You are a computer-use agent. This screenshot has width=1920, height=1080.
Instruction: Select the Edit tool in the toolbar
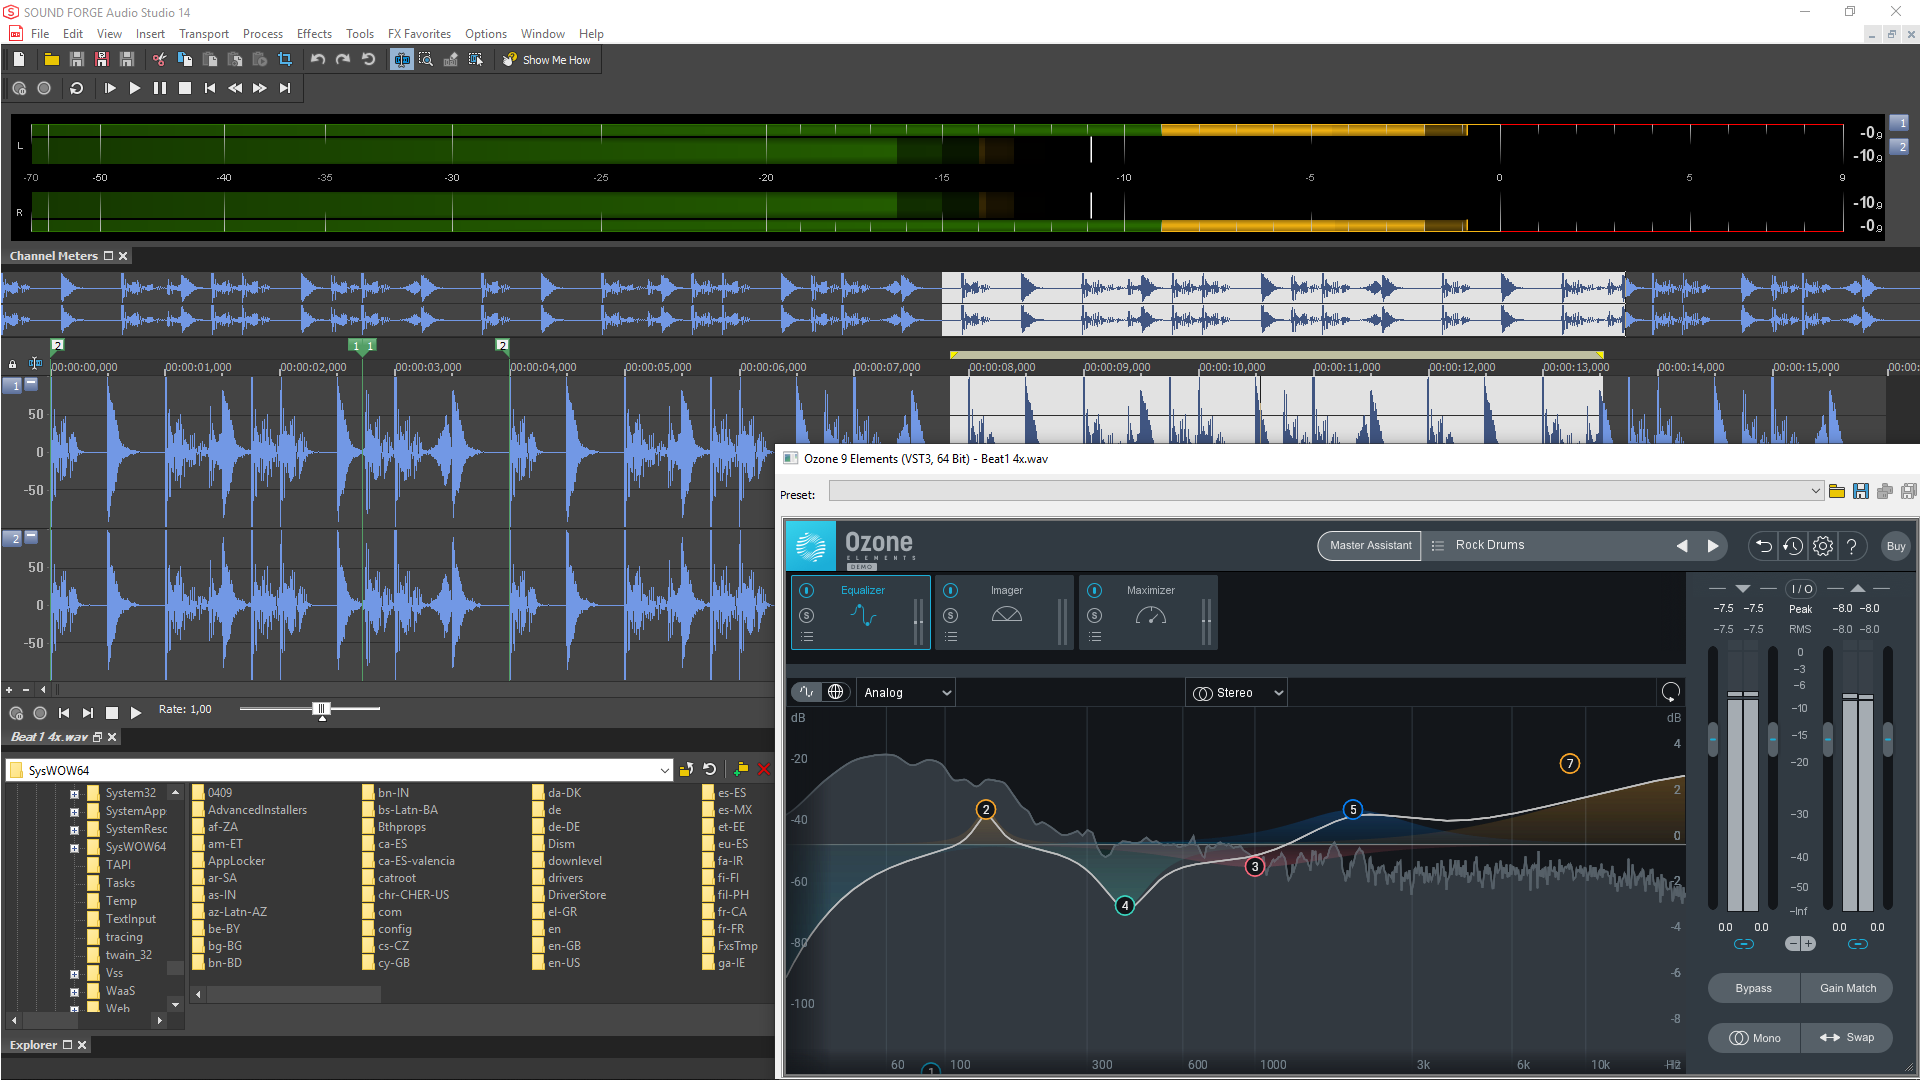[x=401, y=60]
